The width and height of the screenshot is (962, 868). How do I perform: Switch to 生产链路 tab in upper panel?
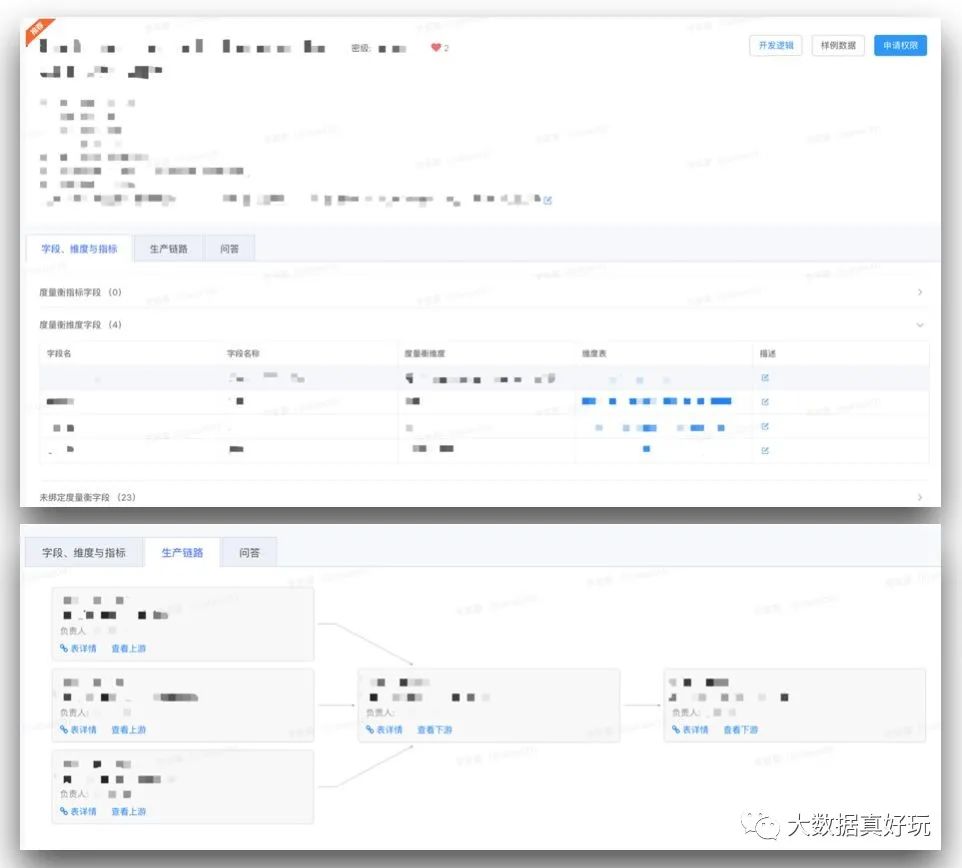point(168,248)
